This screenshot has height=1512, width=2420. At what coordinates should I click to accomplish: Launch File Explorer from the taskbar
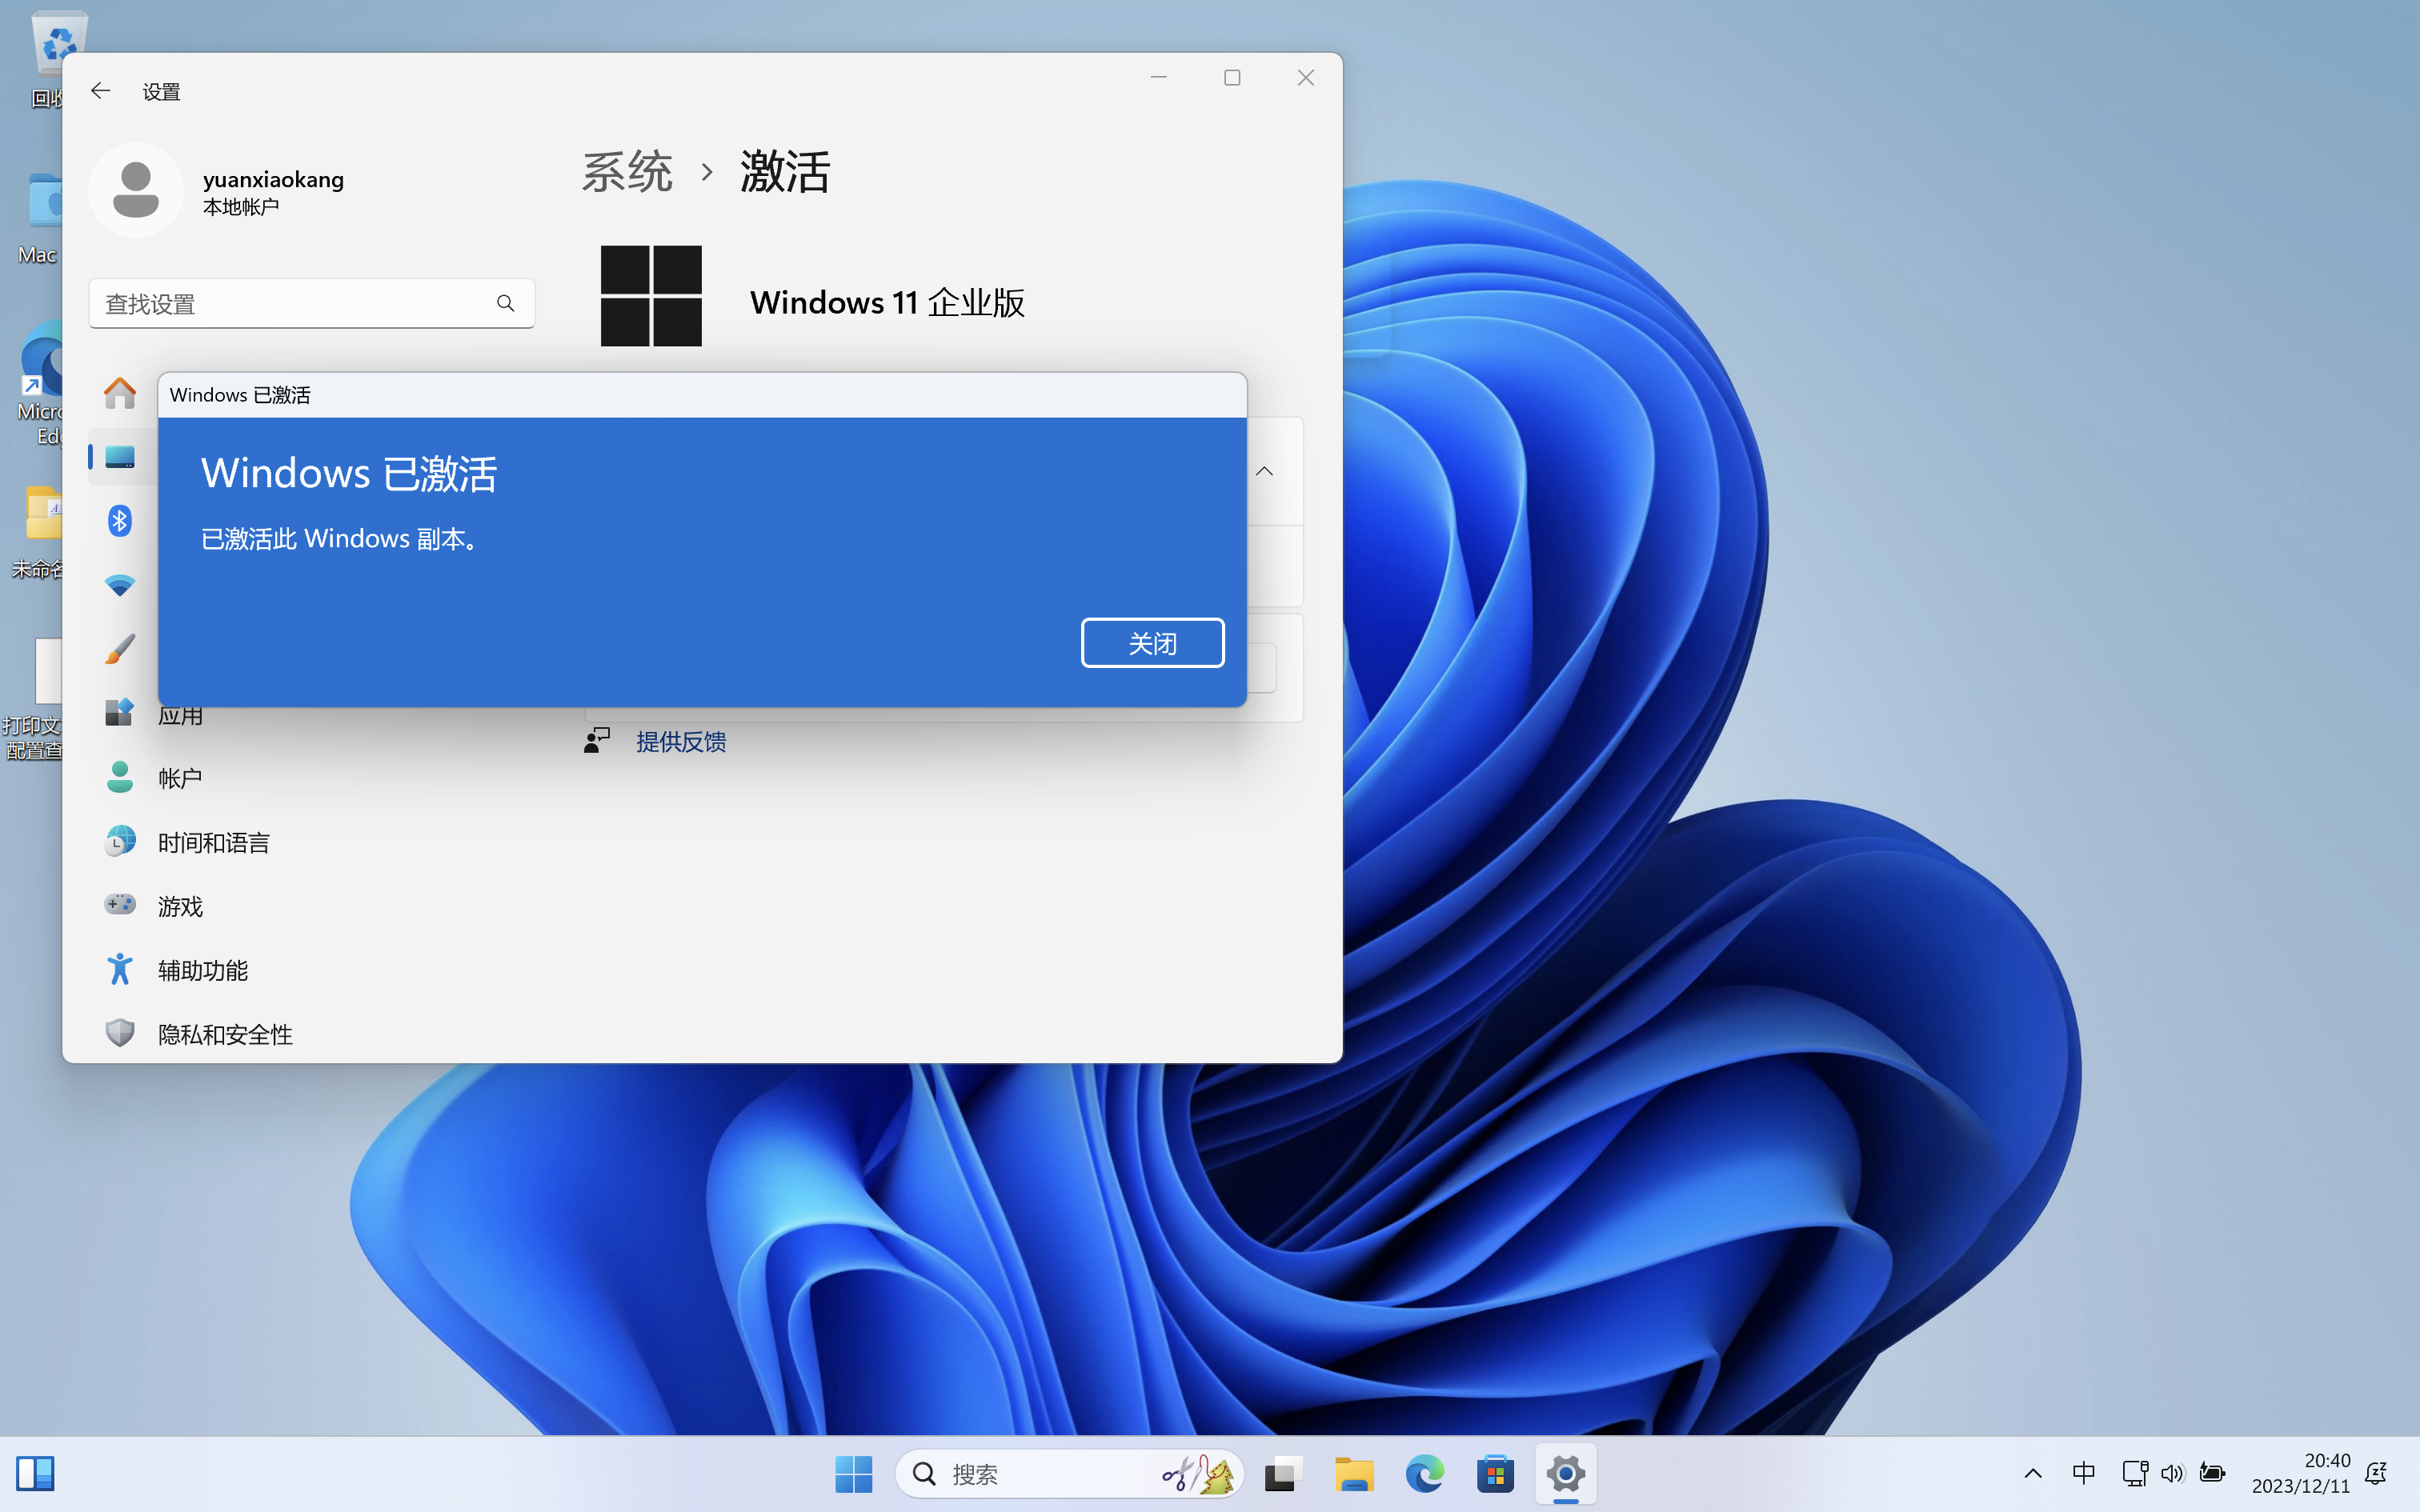1354,1474
